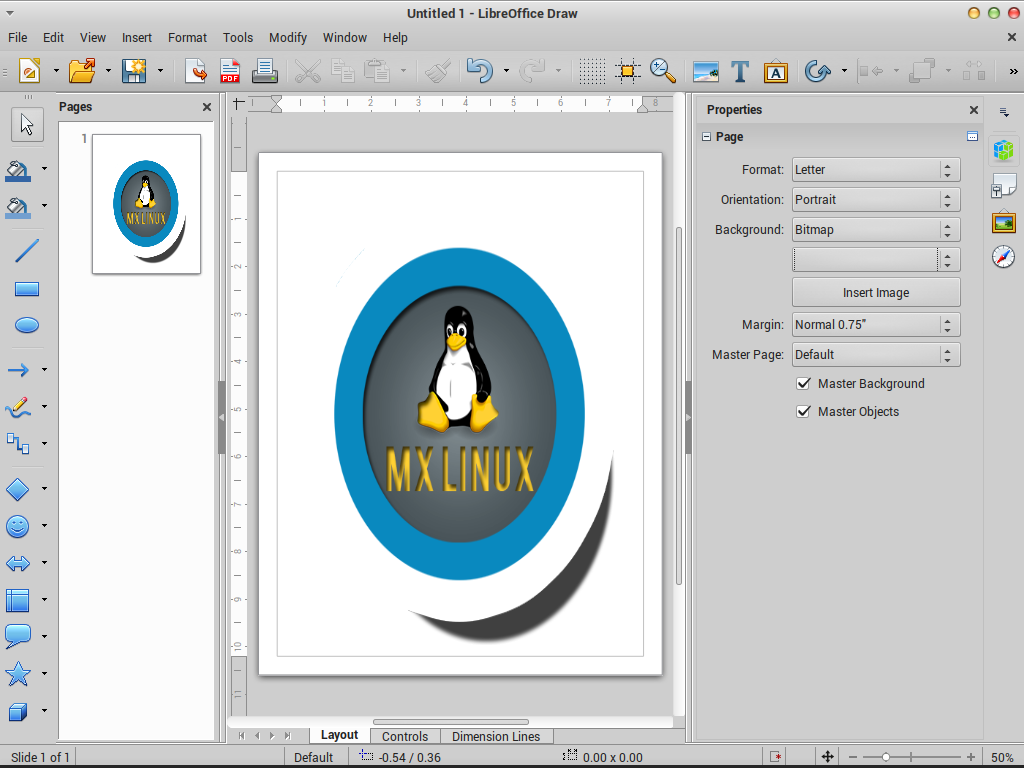The width and height of the screenshot is (1024, 768).
Task: Open the Format dropdown showing Letter
Action: click(876, 170)
